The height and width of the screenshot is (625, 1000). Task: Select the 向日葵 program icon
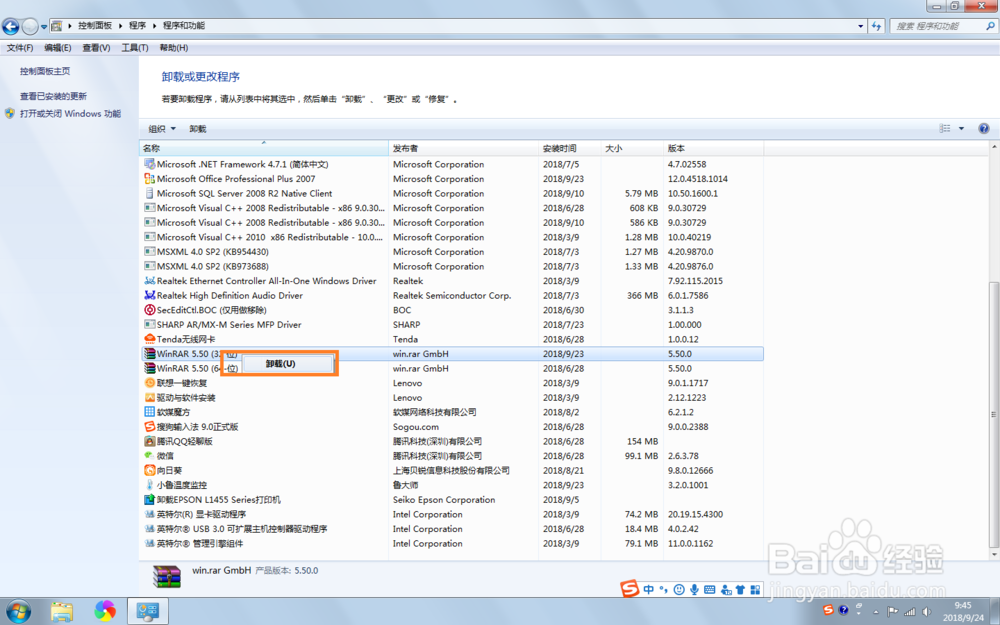149,471
